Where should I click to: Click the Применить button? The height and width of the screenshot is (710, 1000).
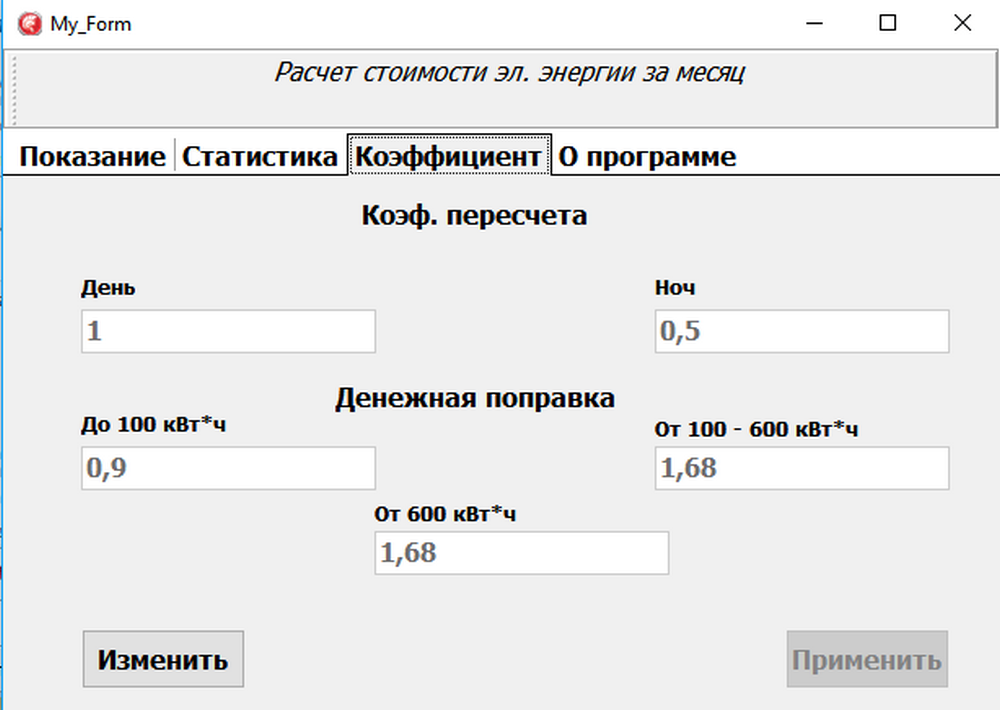click(866, 660)
